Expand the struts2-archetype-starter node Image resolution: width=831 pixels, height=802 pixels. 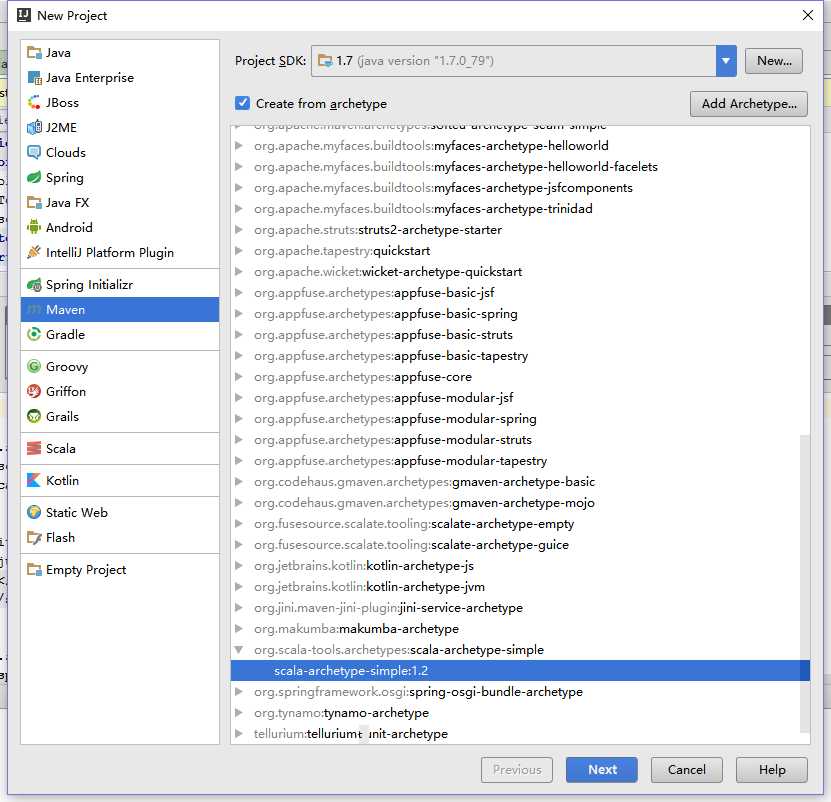click(239, 230)
